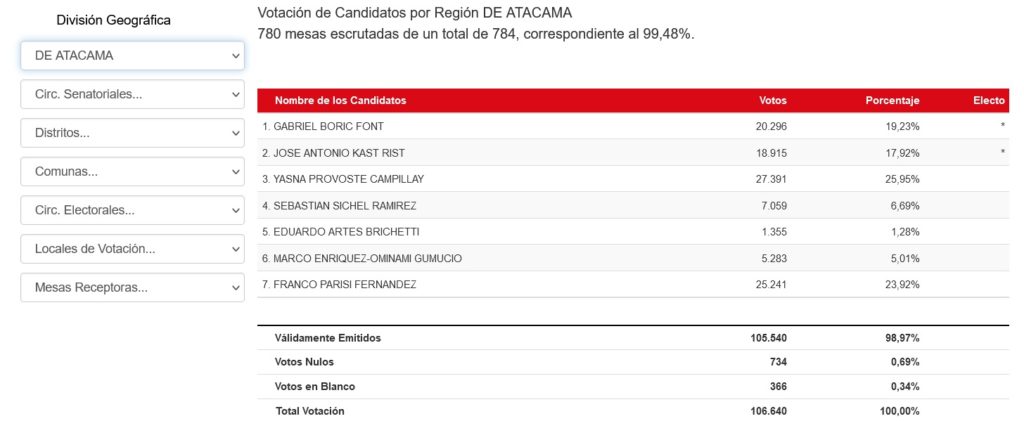Open the Circ. Electorales dropdown
This screenshot has height=421, width=1024.
[132, 211]
